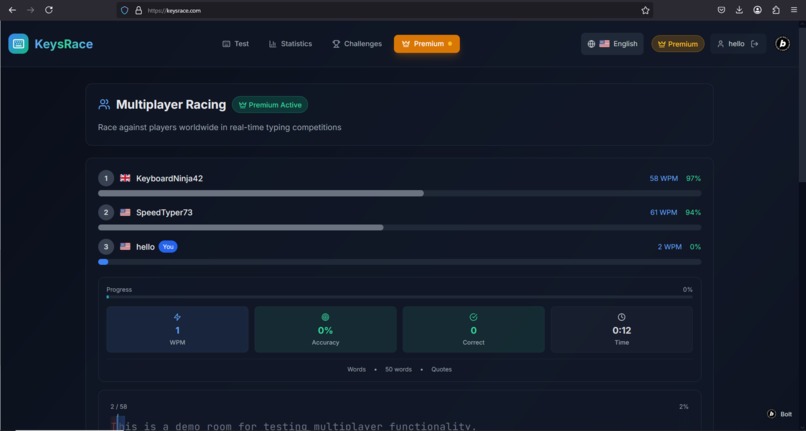The image size is (806, 431).
Task: Click the keysrace.com address bar
Action: 384,10
